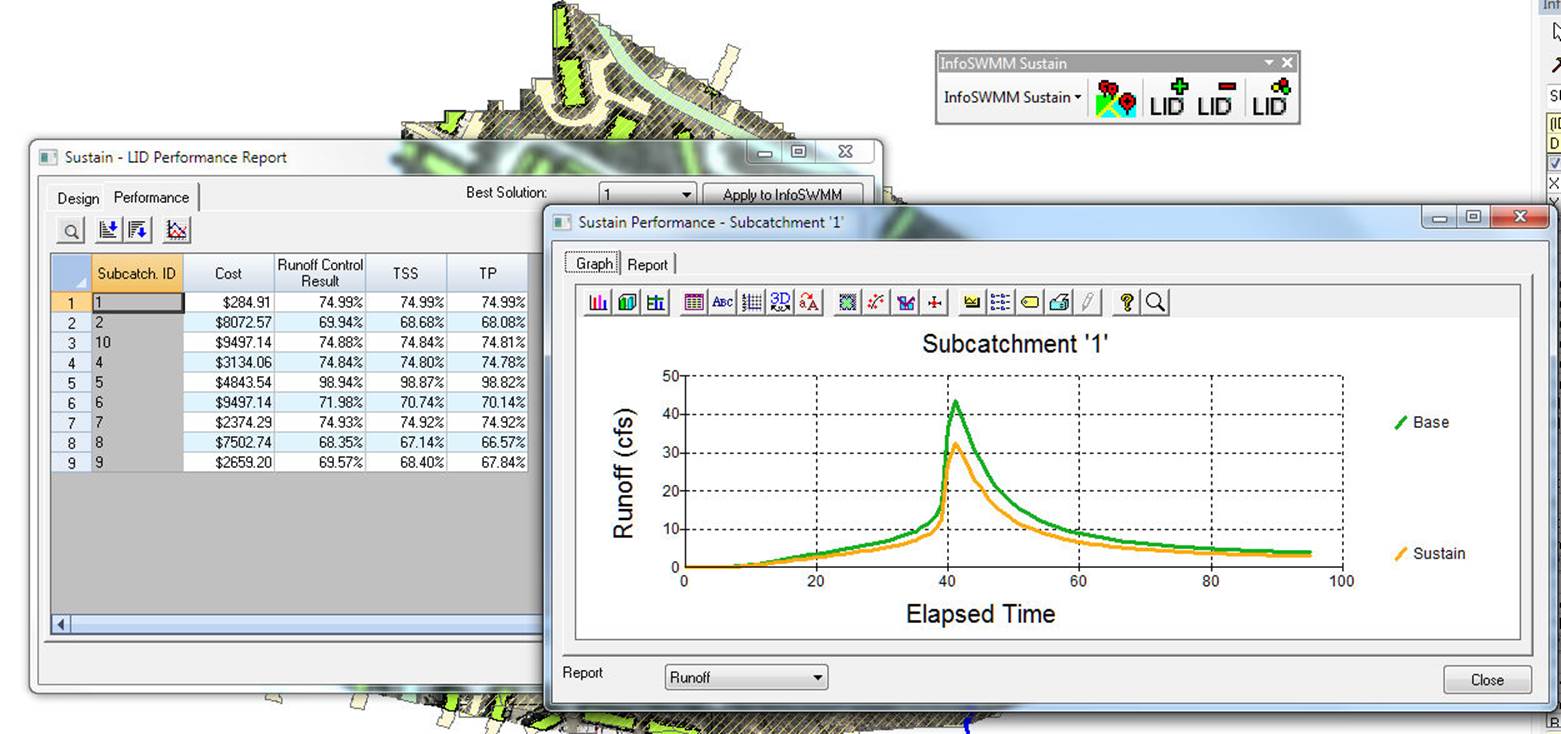
Task: Select the cost cell $7502.74
Action: [x=229, y=442]
